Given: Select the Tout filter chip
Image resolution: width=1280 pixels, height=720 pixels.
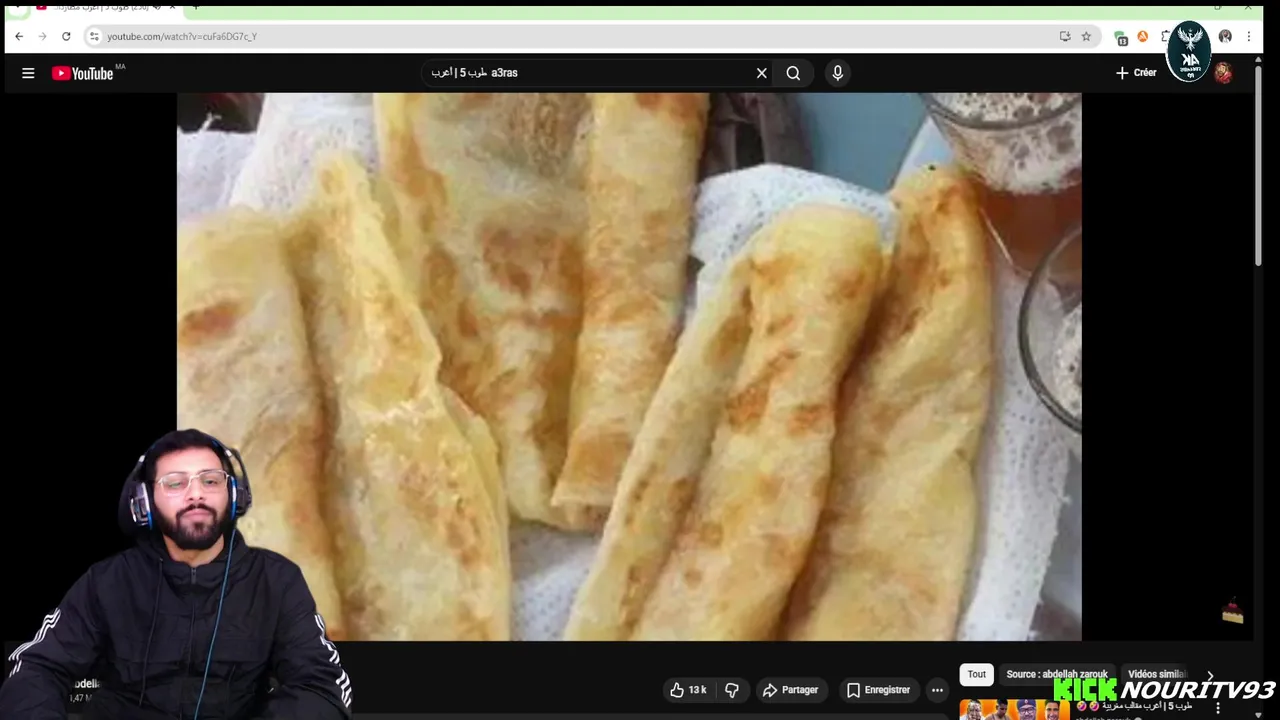Looking at the screenshot, I should 977,674.
